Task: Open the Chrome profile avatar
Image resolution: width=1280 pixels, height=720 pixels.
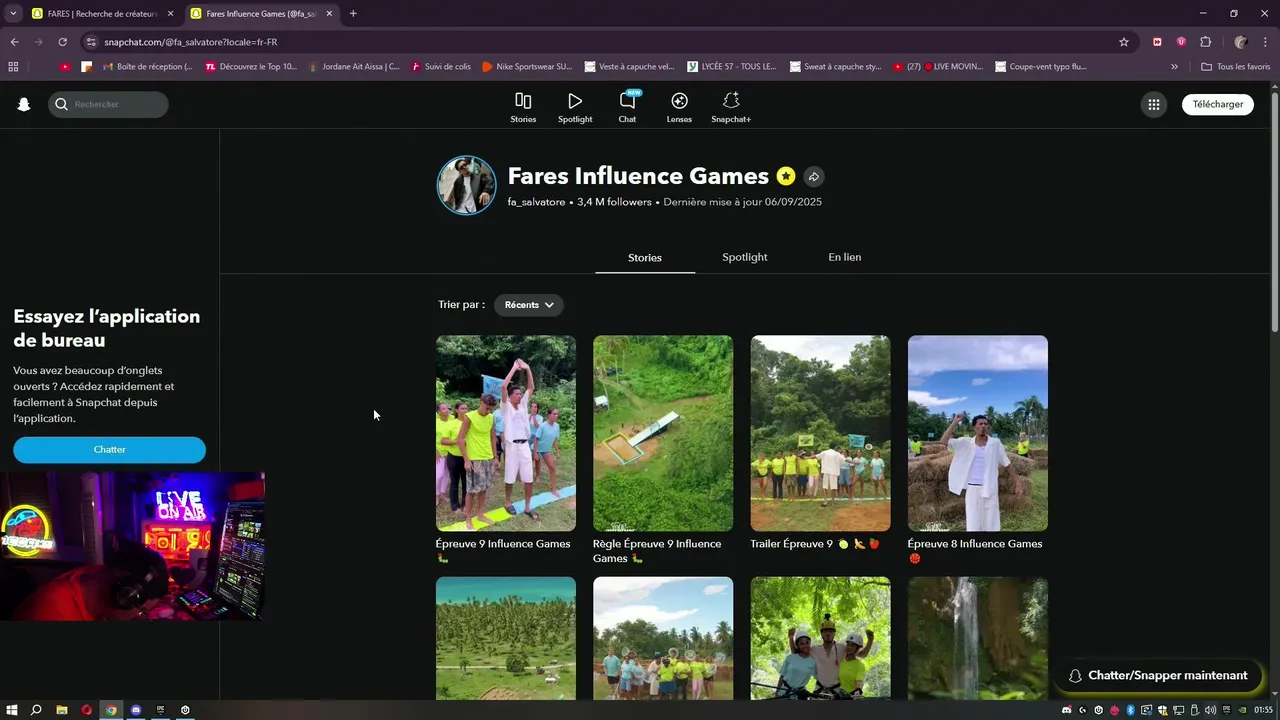Action: [x=1241, y=42]
